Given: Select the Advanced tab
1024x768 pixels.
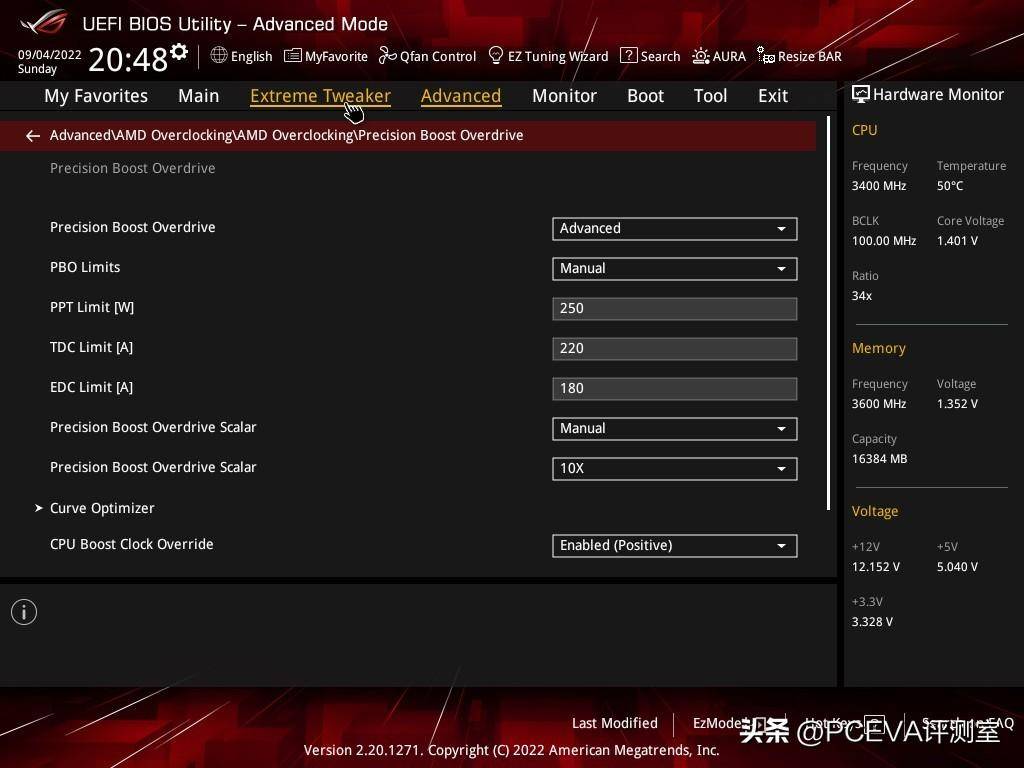Looking at the screenshot, I should 461,96.
